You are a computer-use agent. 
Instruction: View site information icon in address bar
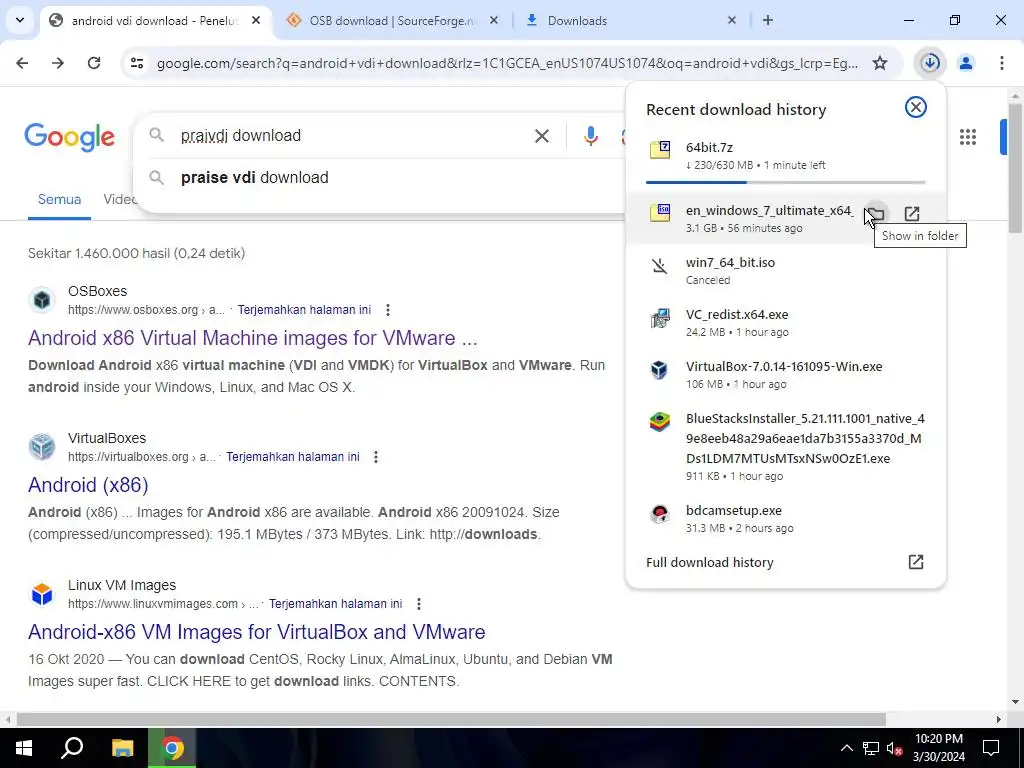pyautogui.click(x=136, y=63)
